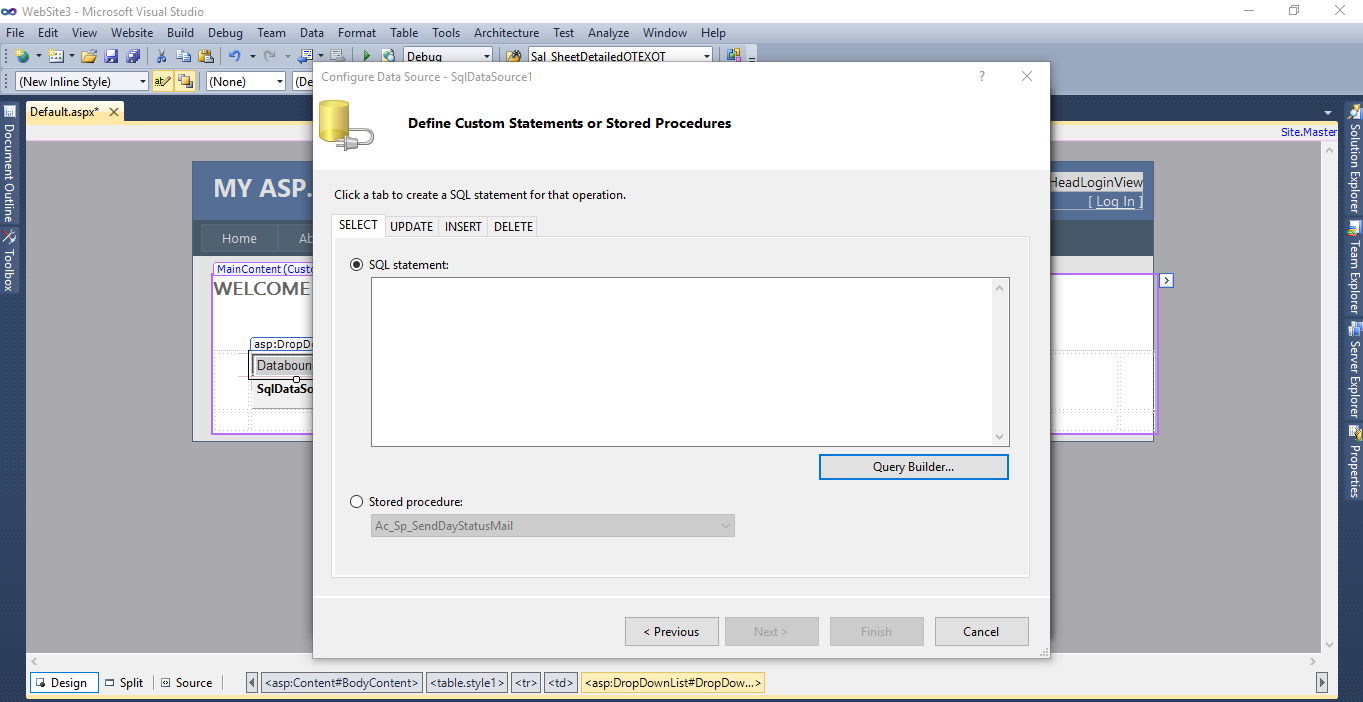The image size is (1363, 702).
Task: Select the Start Debugging green arrow icon
Action: click(x=366, y=56)
